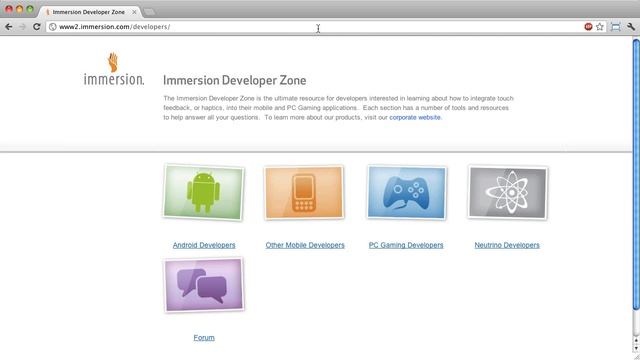The width and height of the screenshot is (640, 360).
Task: Open the wrench settings menu
Action: [631, 27]
